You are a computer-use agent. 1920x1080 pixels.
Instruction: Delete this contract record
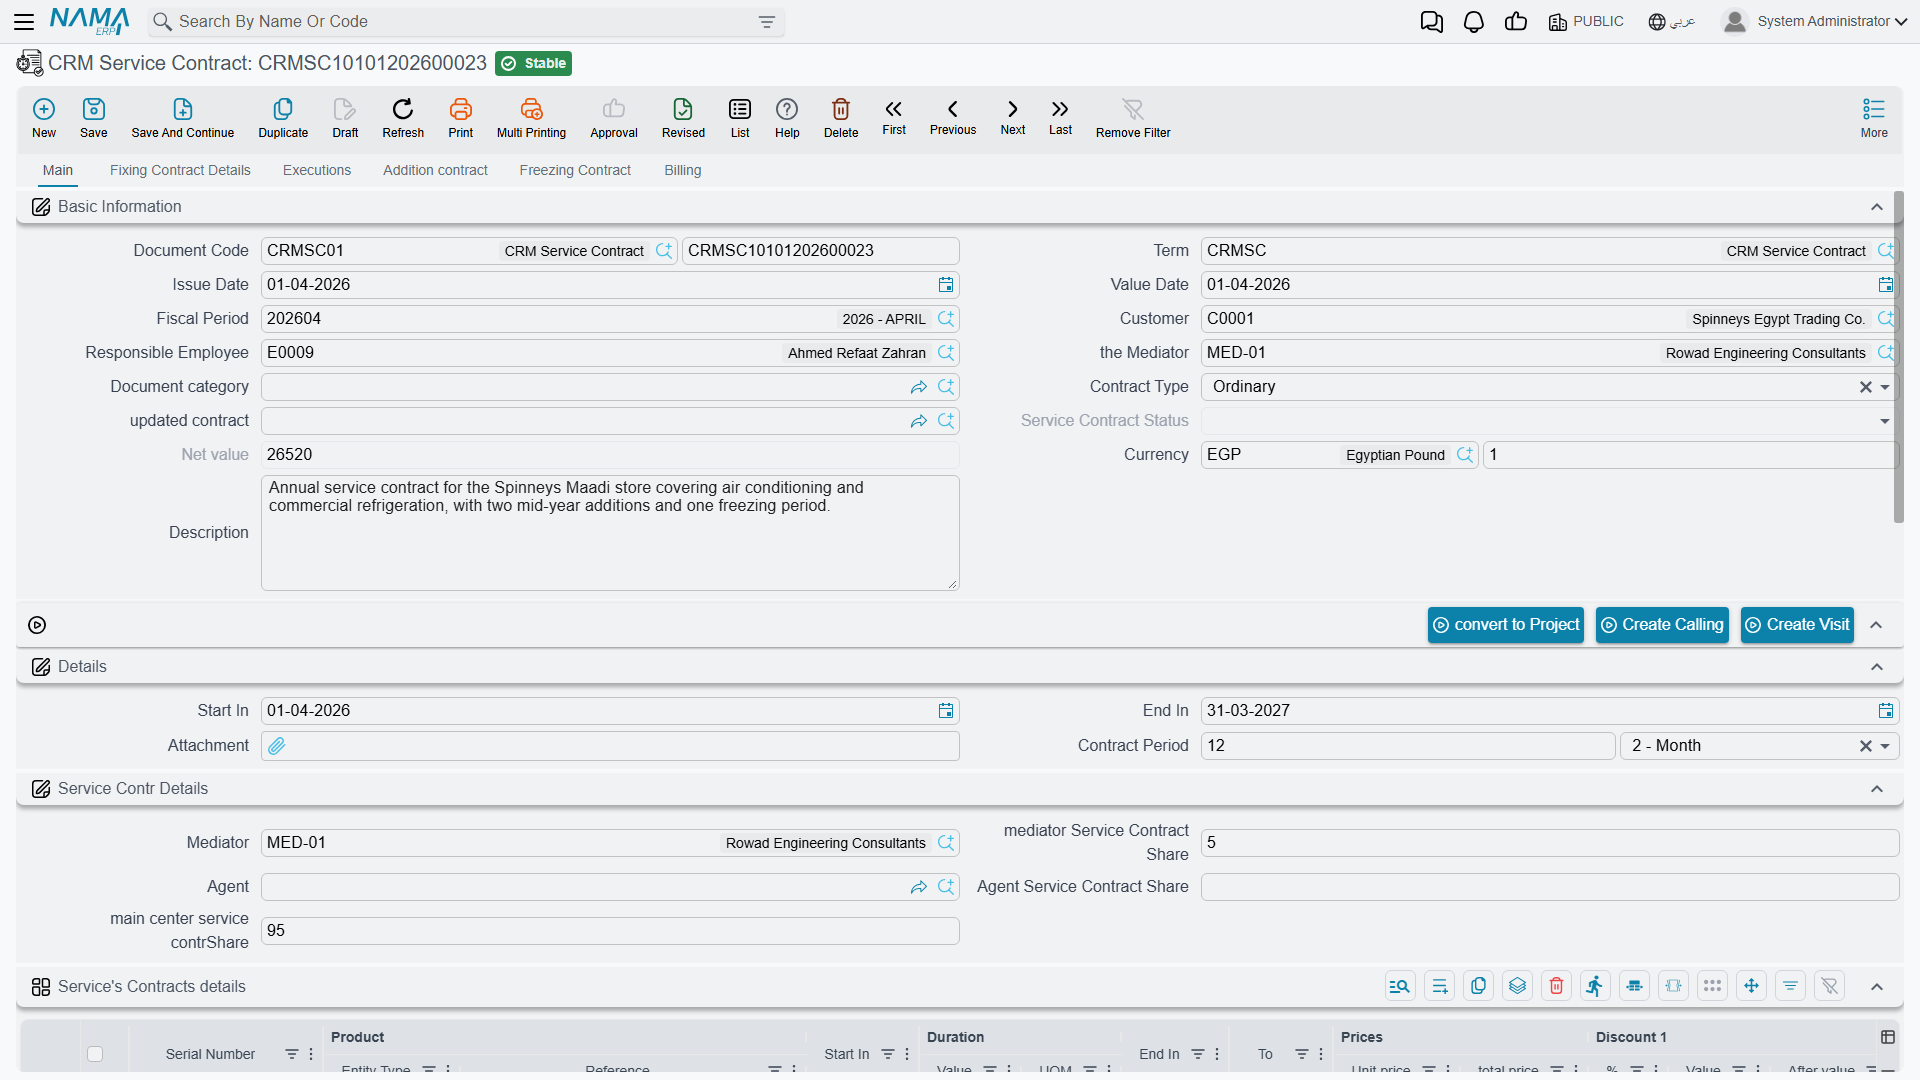point(841,117)
